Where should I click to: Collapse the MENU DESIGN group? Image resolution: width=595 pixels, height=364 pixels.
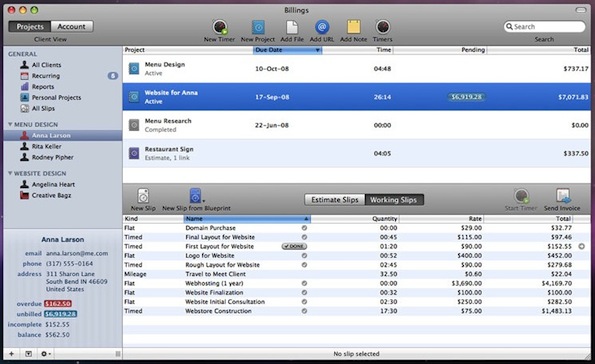(x=10, y=124)
